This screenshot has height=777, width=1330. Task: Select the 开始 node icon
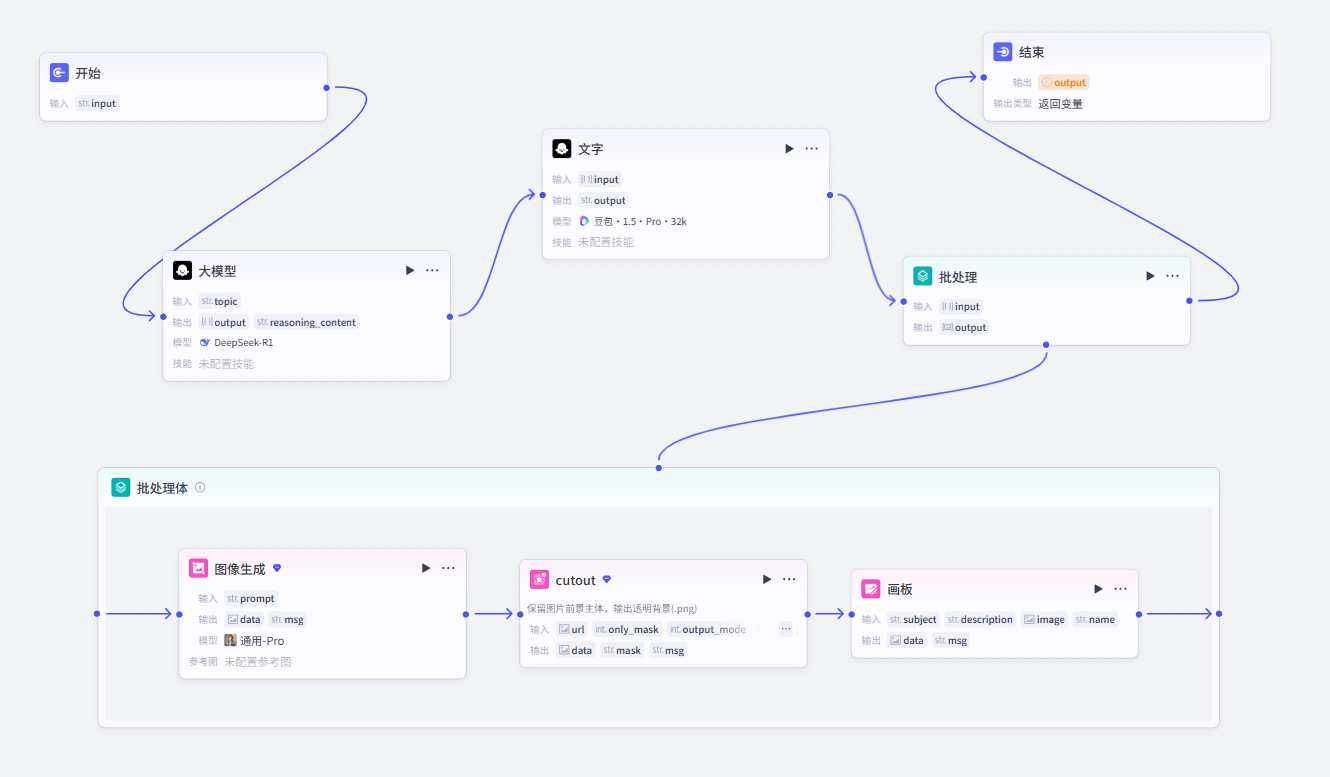(x=59, y=73)
